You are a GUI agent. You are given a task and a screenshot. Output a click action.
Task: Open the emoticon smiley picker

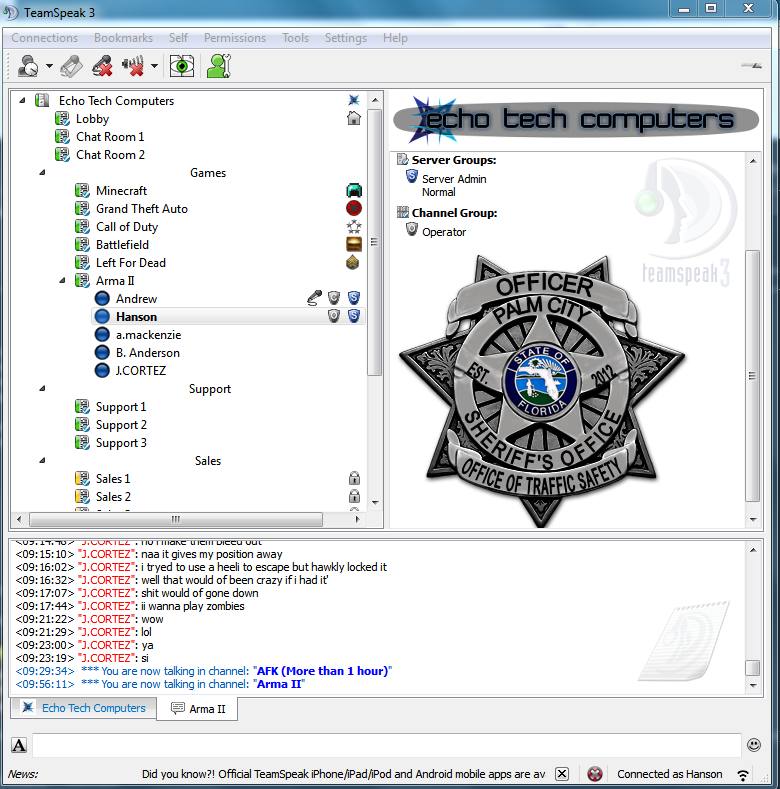pyautogui.click(x=754, y=745)
